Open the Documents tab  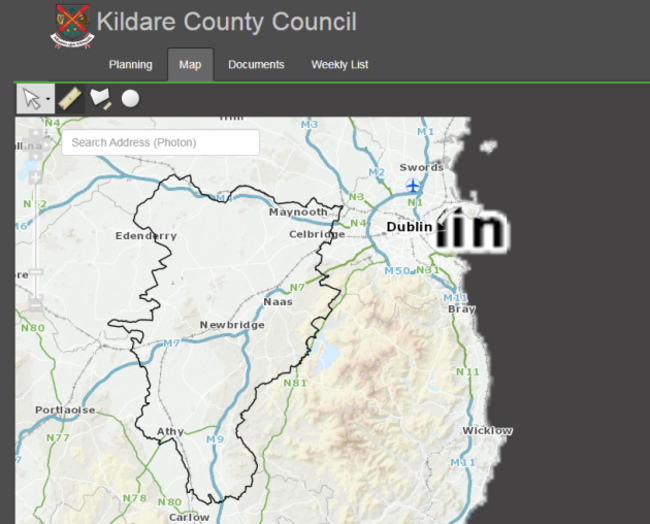click(x=256, y=65)
